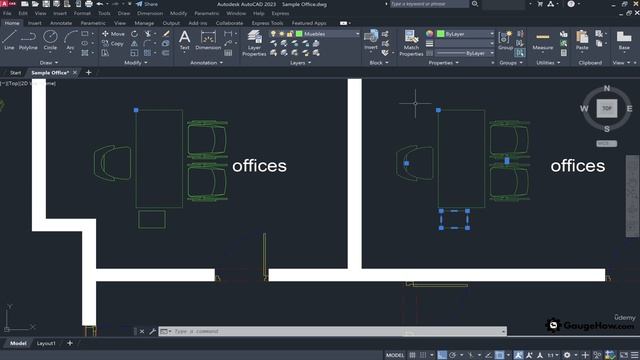
Task: Toggle layer on/off lightbulb for Muebles
Action: (x=273, y=34)
